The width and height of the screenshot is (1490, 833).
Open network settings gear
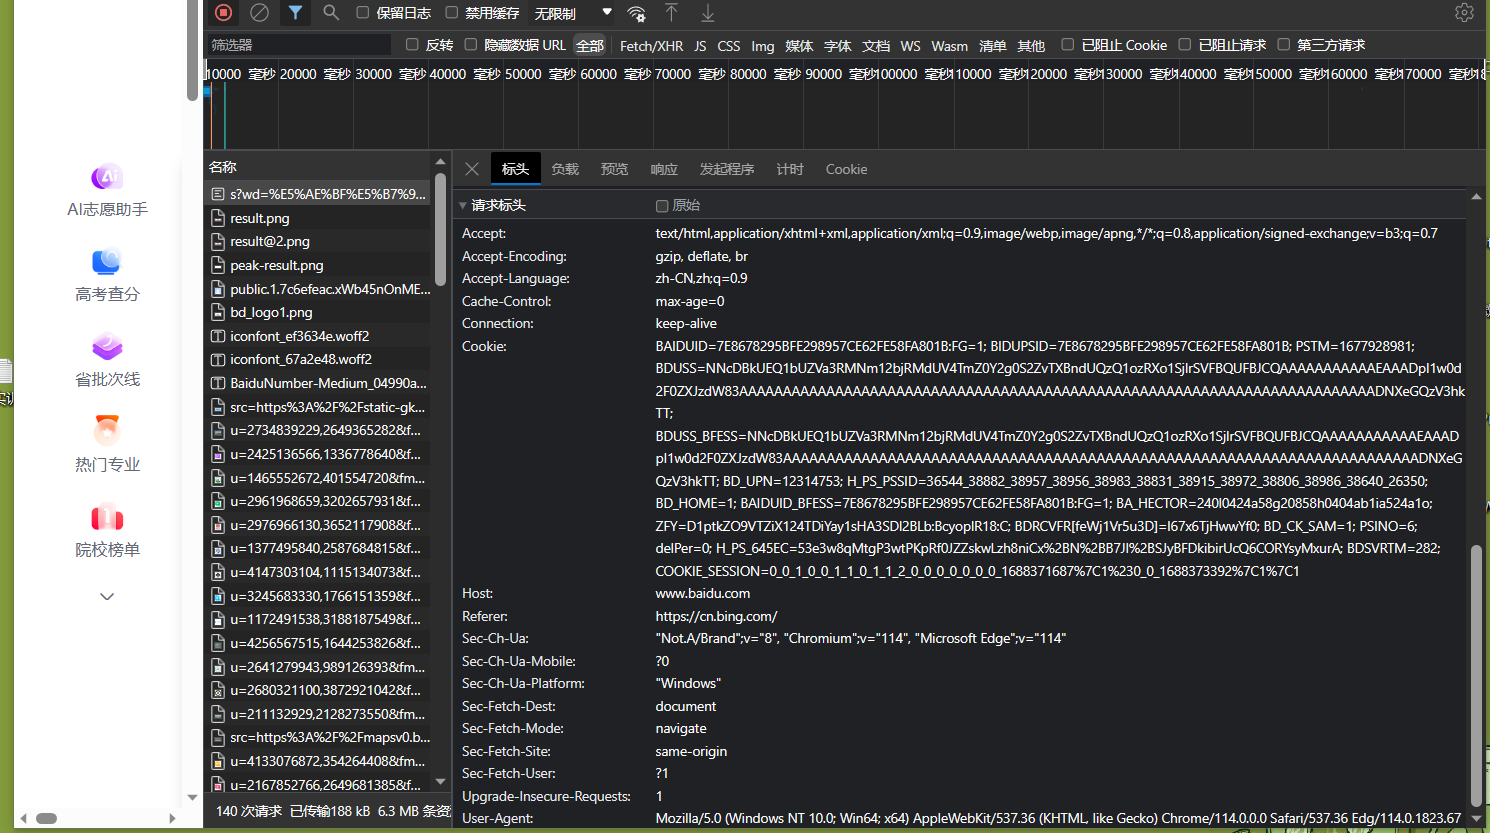(1464, 13)
